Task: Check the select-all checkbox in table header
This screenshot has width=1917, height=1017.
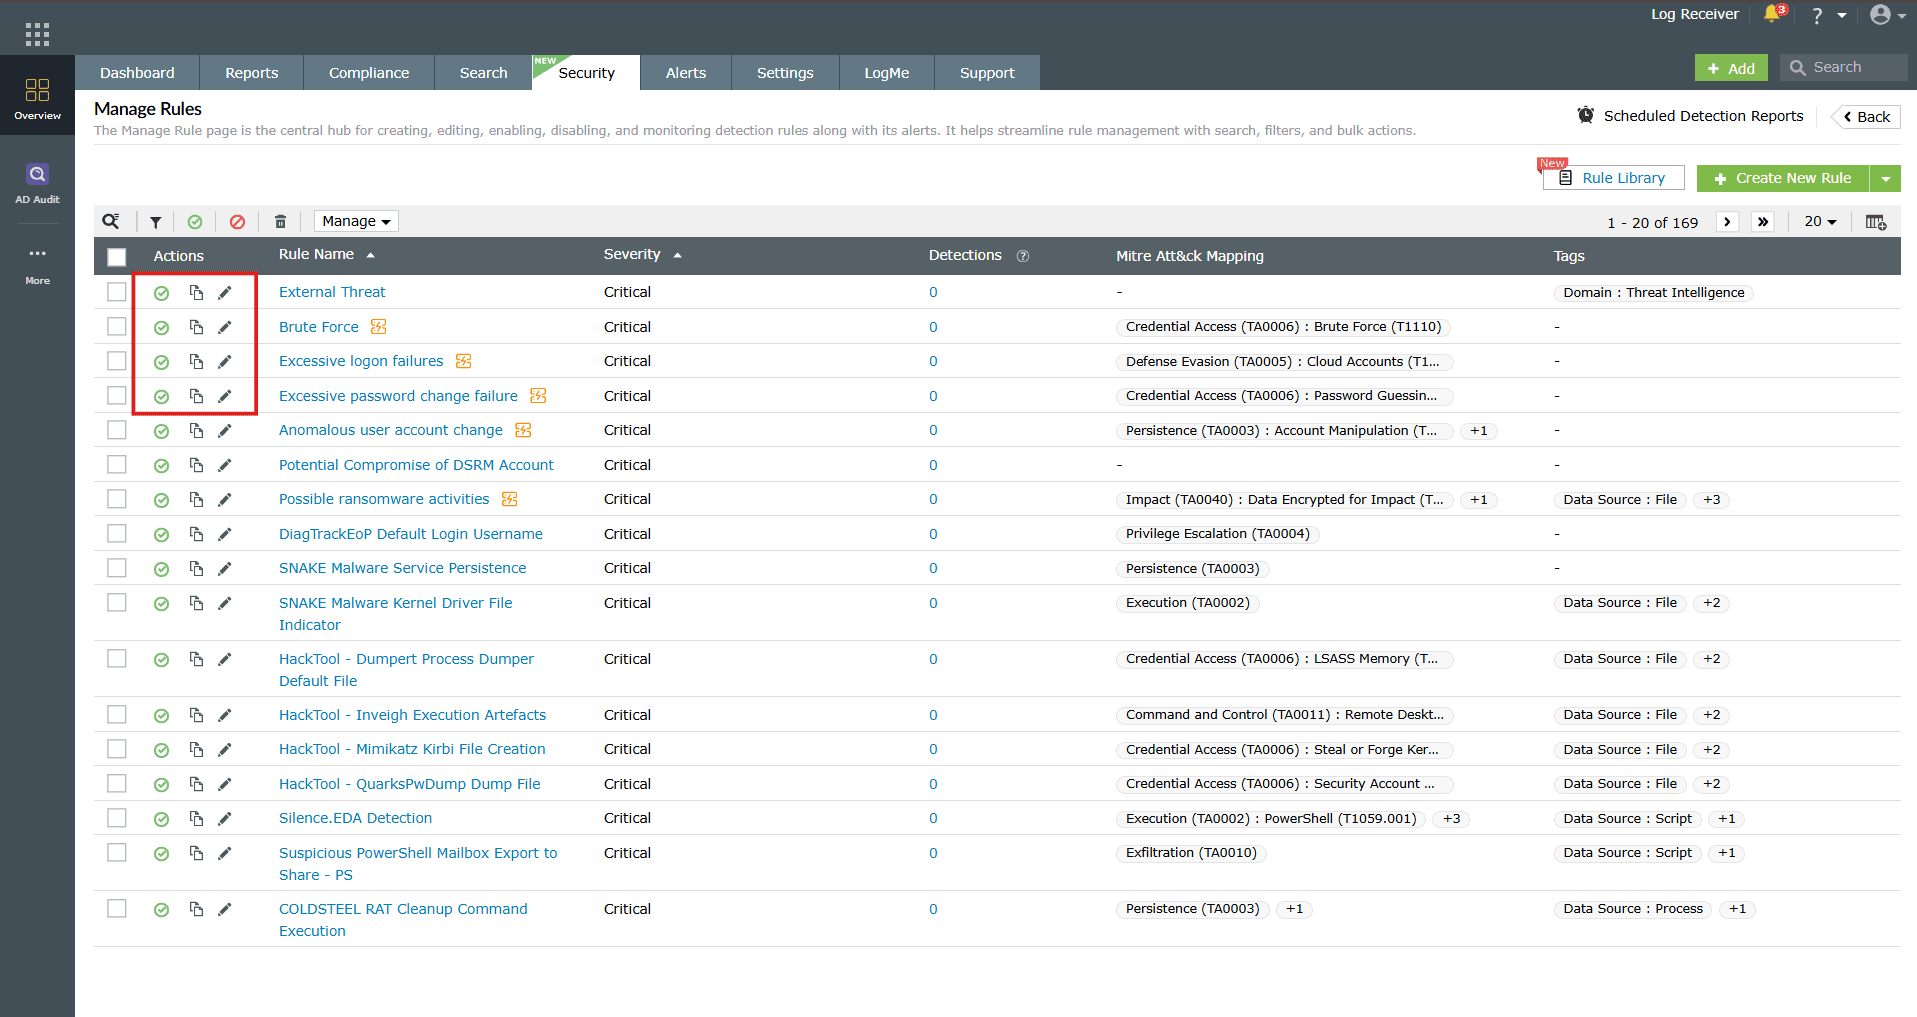Action: (117, 257)
